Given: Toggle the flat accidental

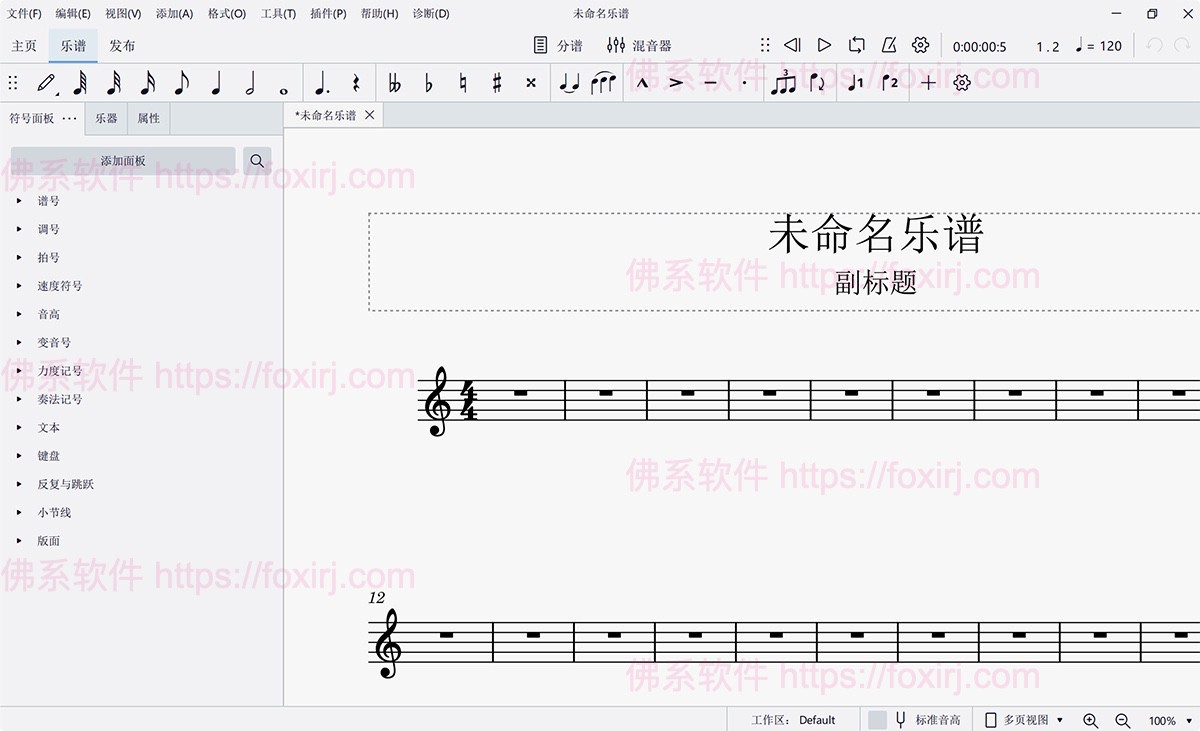Looking at the screenshot, I should point(429,83).
